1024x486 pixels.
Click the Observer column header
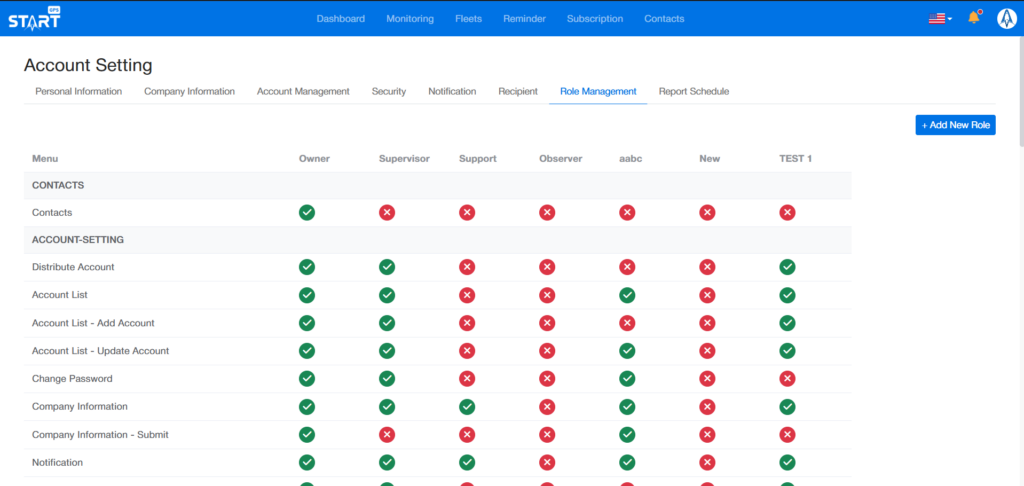coord(560,158)
